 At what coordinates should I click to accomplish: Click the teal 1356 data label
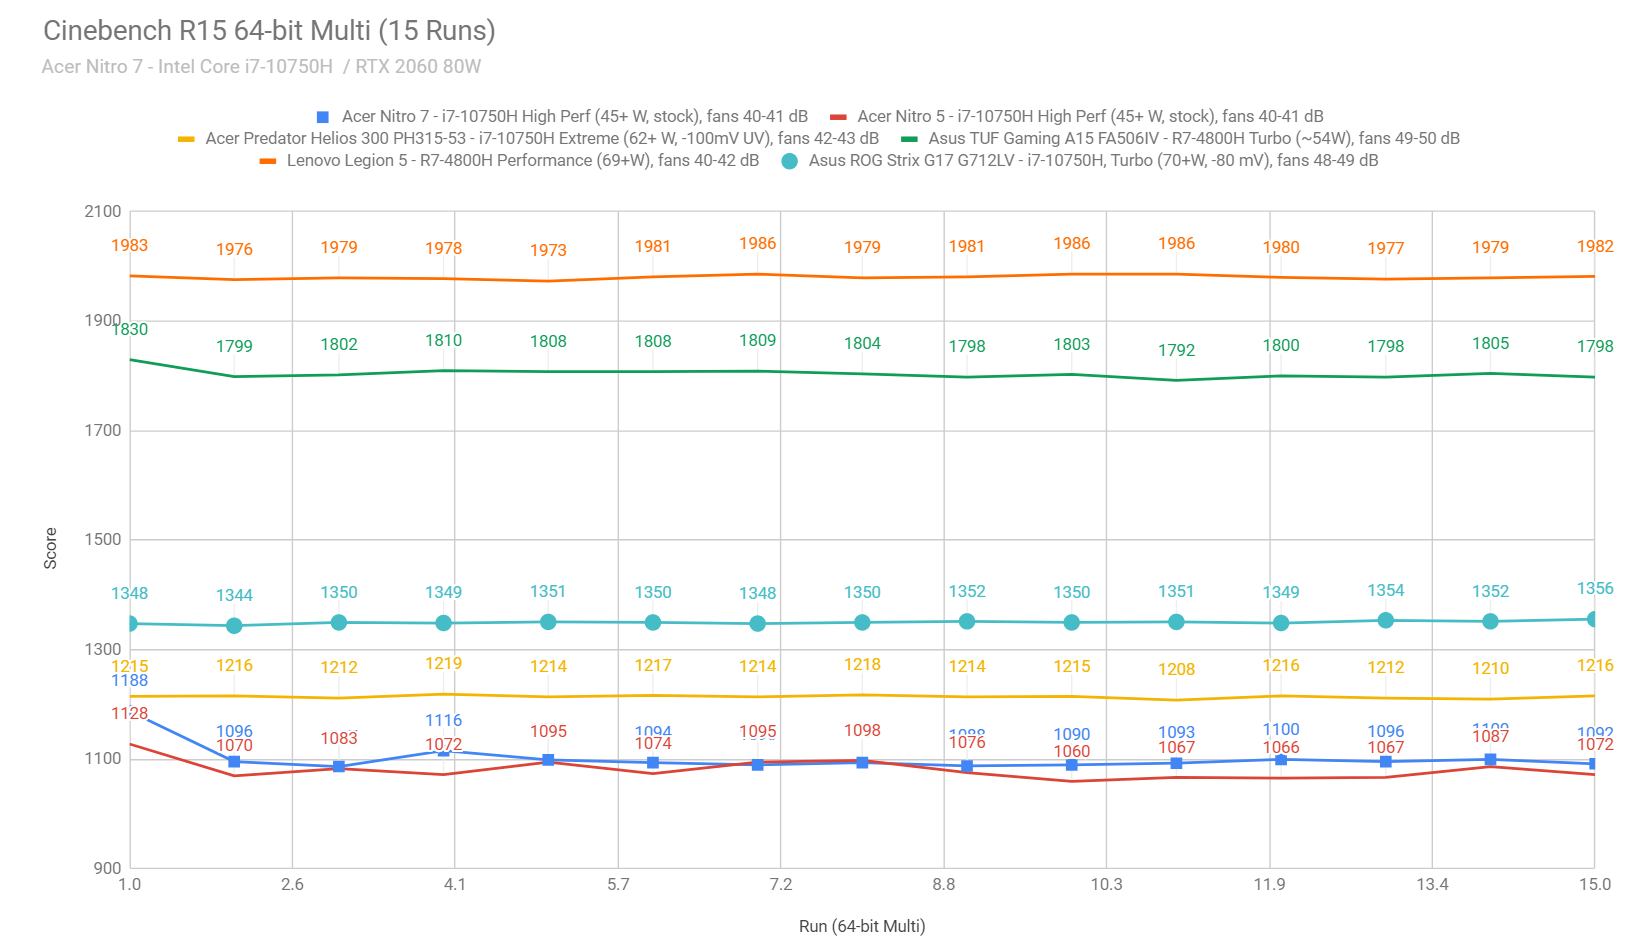click(x=1595, y=589)
